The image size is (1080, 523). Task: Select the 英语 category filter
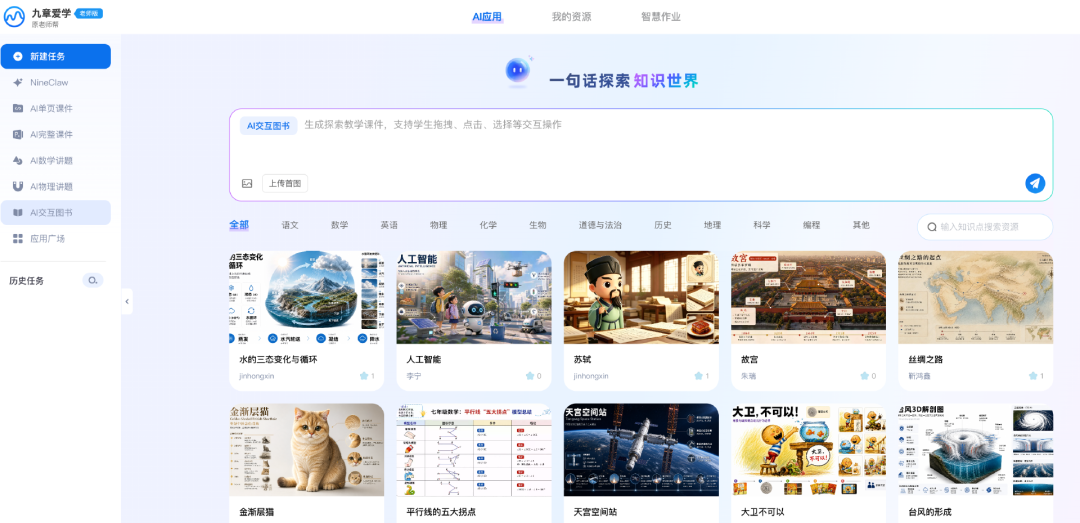pyautogui.click(x=389, y=225)
